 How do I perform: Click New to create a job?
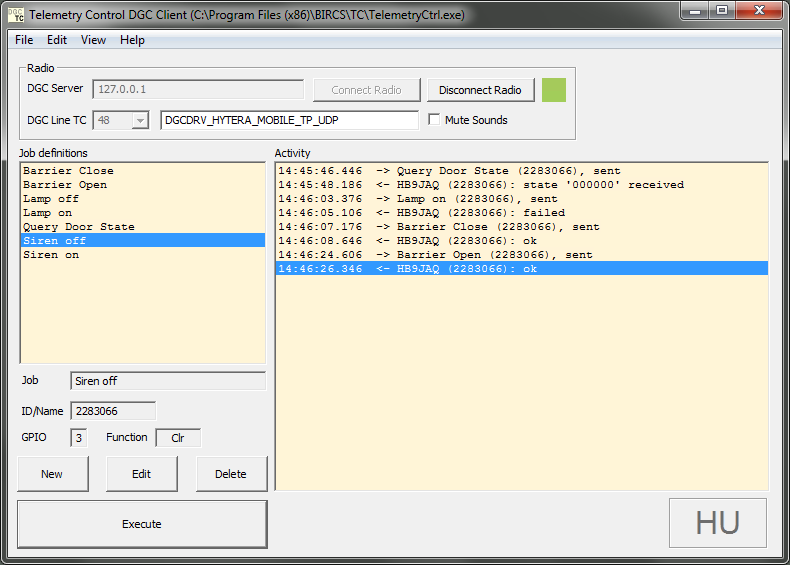tap(52, 474)
